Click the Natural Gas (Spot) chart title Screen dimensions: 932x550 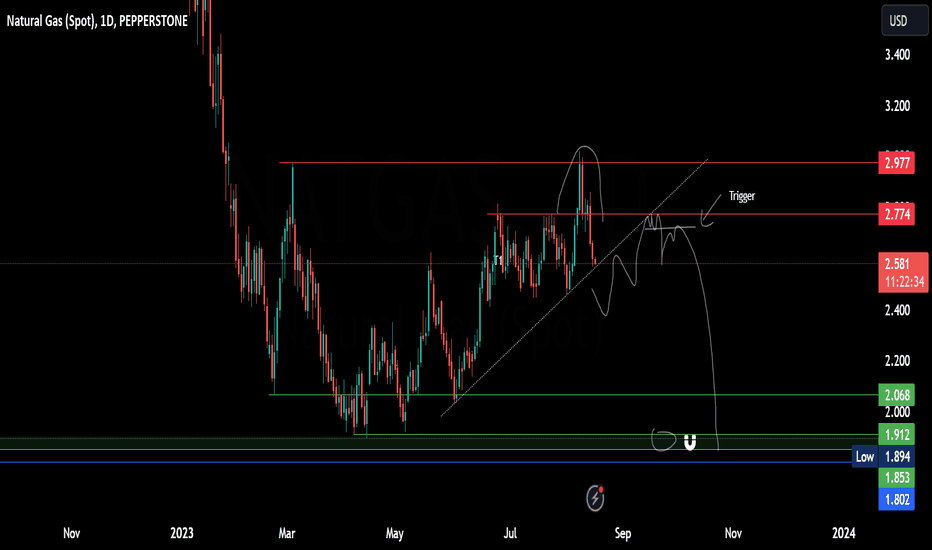click(x=97, y=21)
